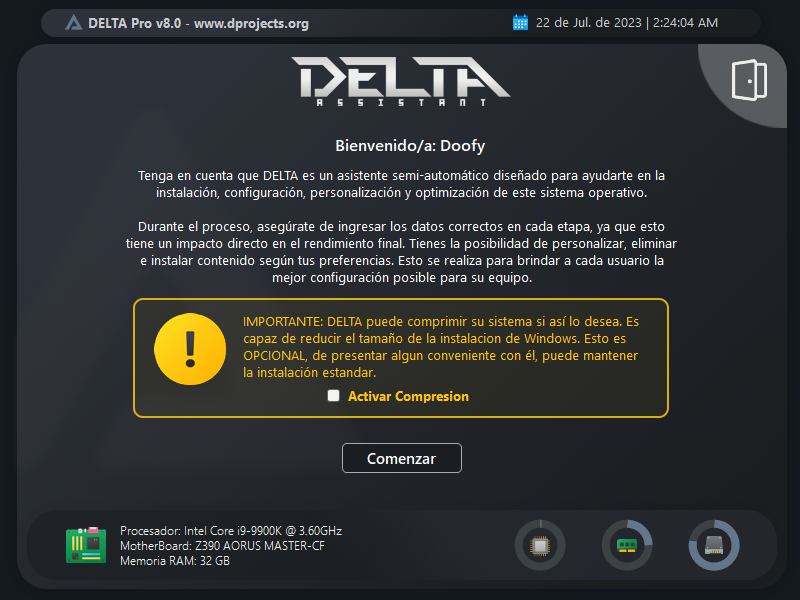Click the RAM usage gauge icon
Viewport: 800px width, 600px height.
(x=627, y=545)
